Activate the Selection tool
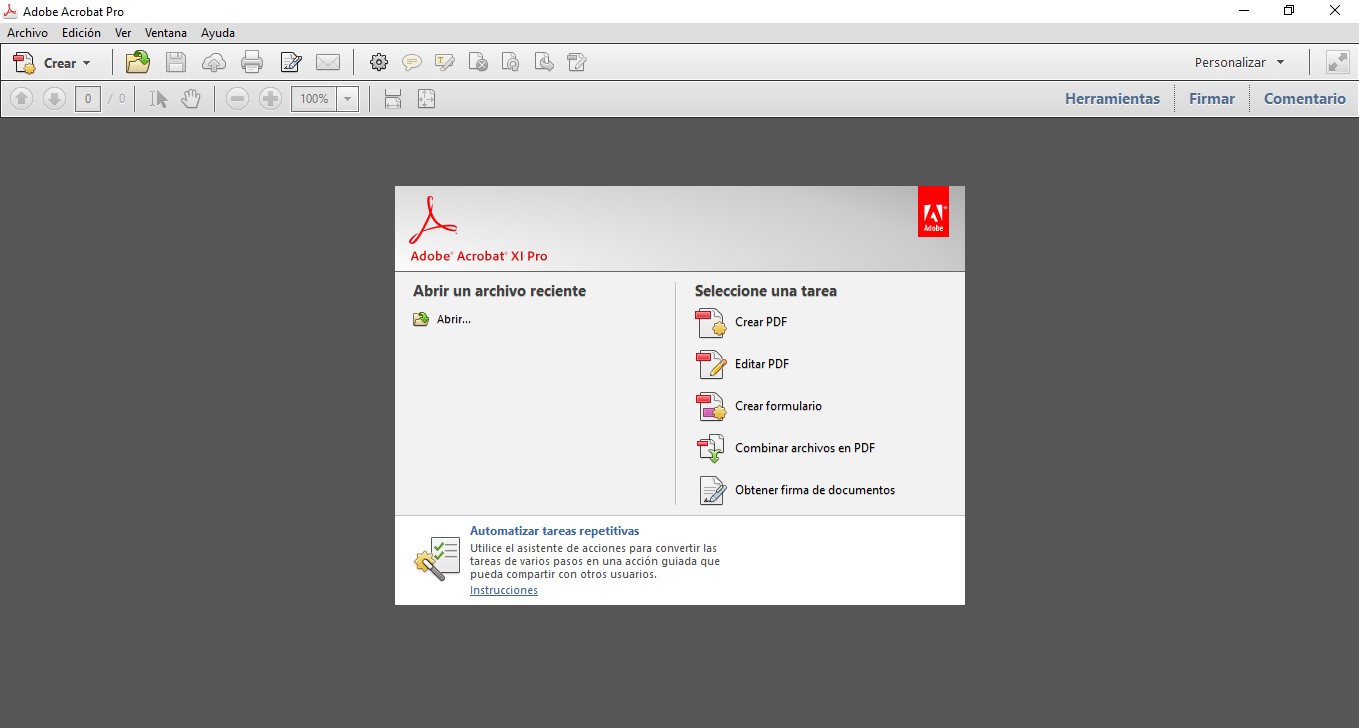The width and height of the screenshot is (1359, 728). click(x=158, y=98)
